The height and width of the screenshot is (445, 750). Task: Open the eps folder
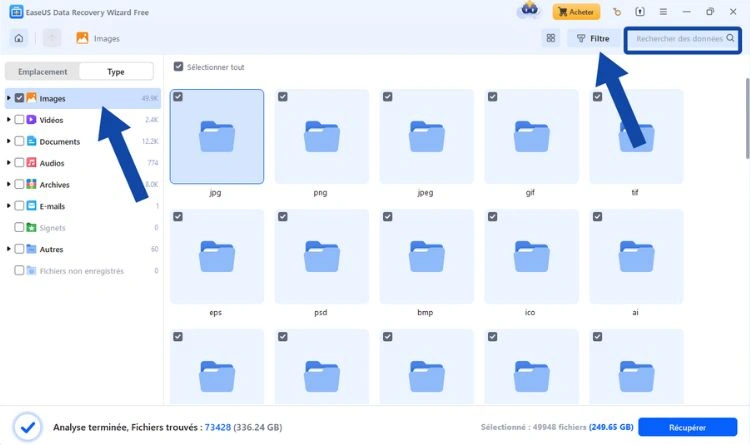click(217, 256)
